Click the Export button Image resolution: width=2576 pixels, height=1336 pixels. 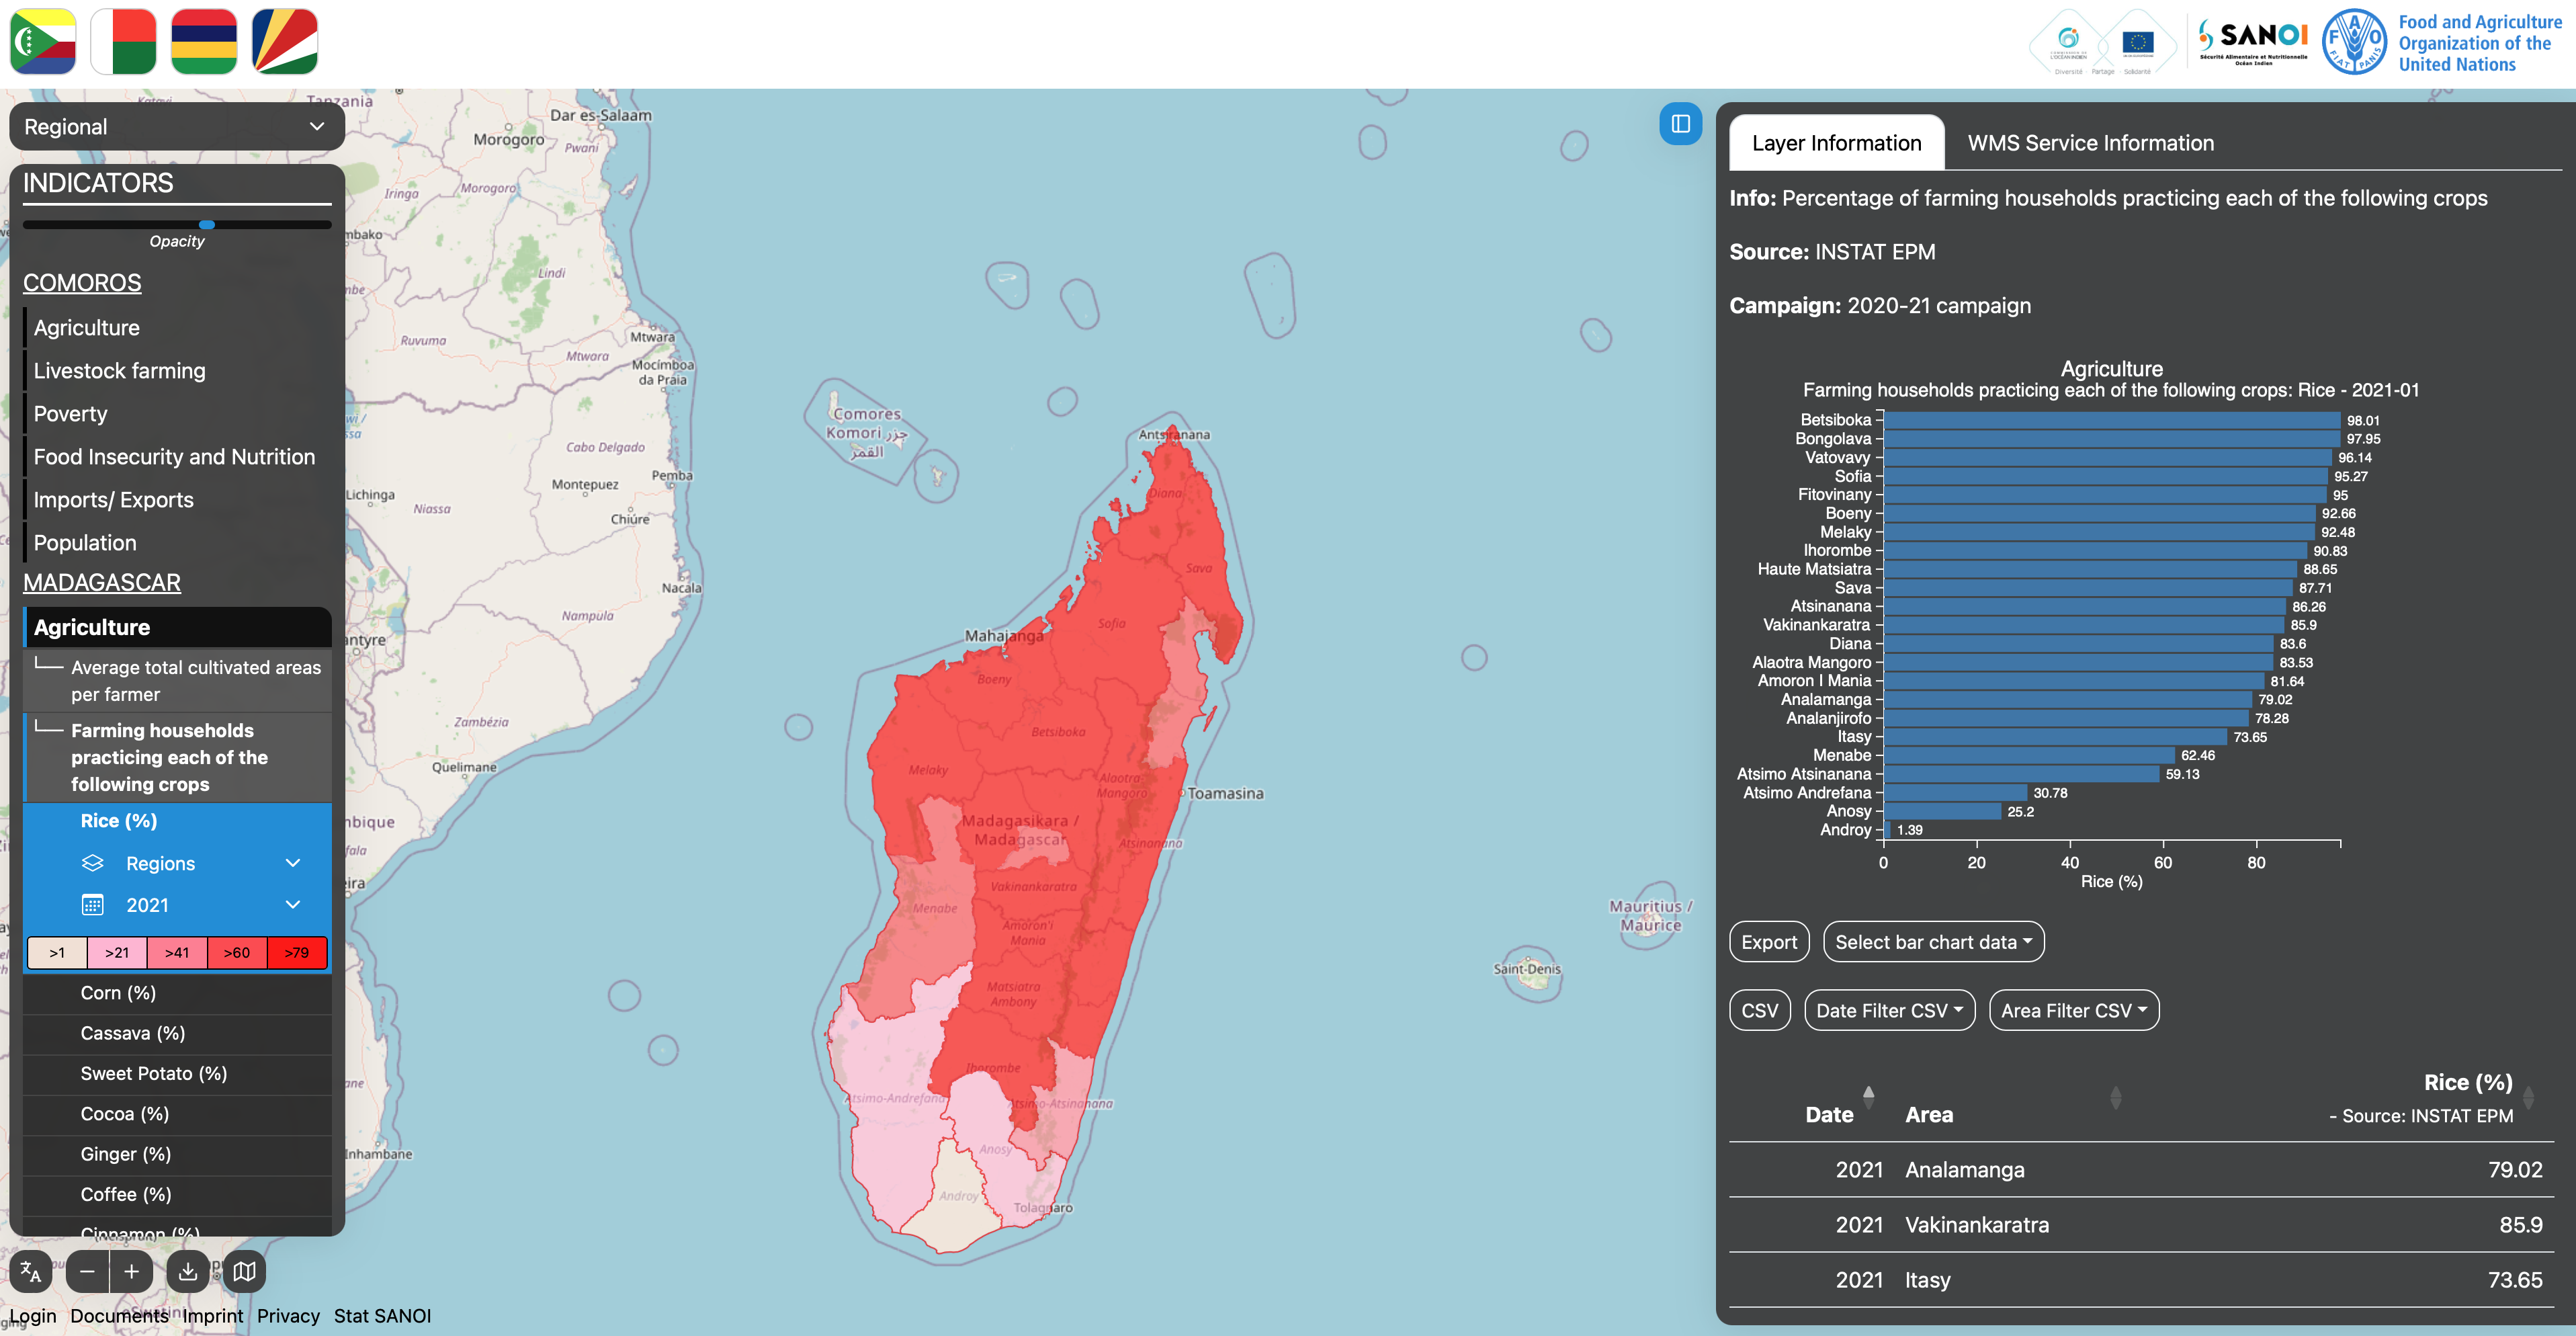click(1768, 942)
